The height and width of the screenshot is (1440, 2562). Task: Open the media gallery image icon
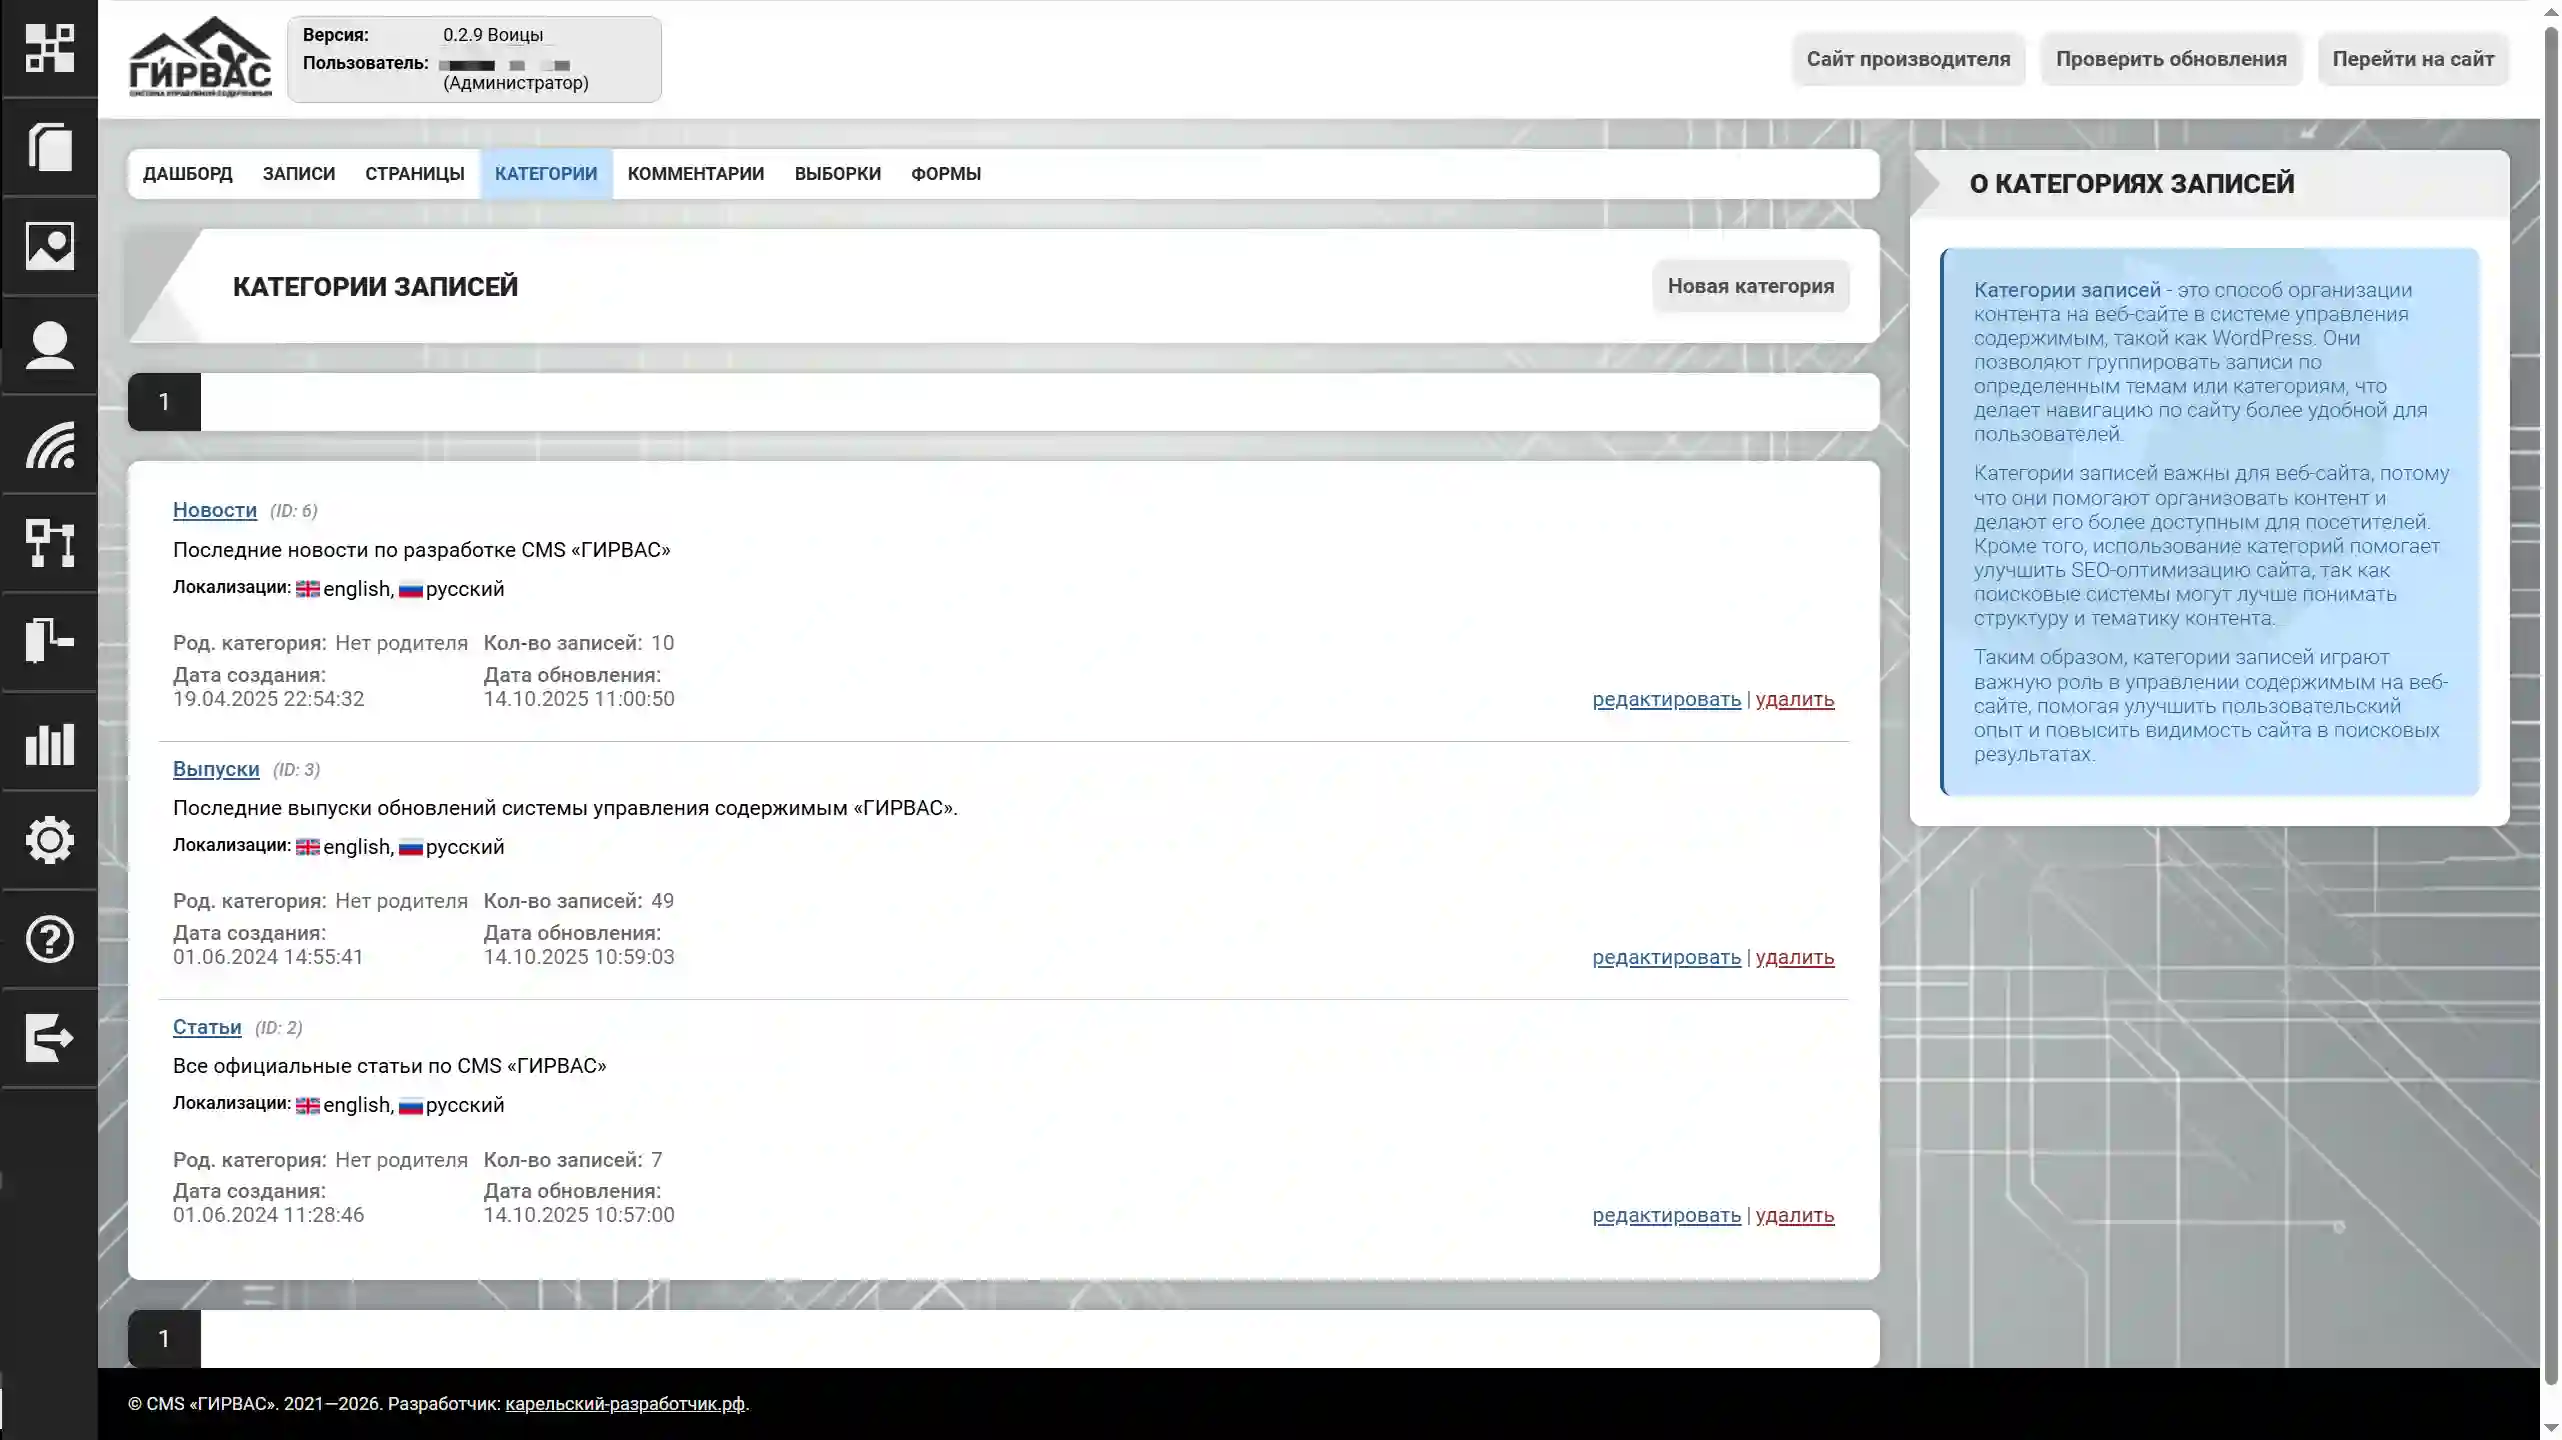coord(49,246)
